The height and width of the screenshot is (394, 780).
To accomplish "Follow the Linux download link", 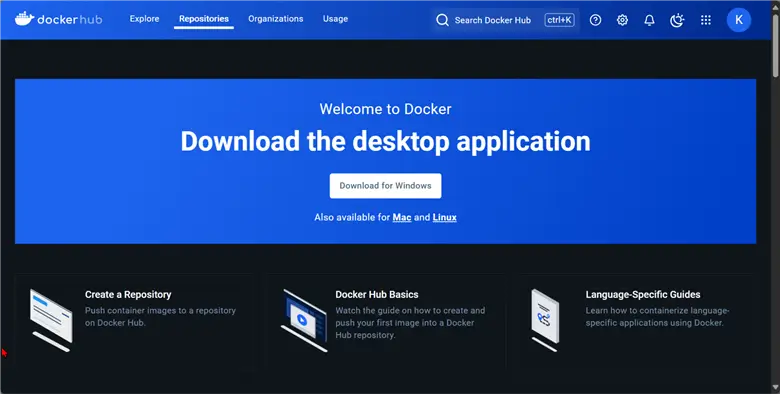I will point(445,217).
